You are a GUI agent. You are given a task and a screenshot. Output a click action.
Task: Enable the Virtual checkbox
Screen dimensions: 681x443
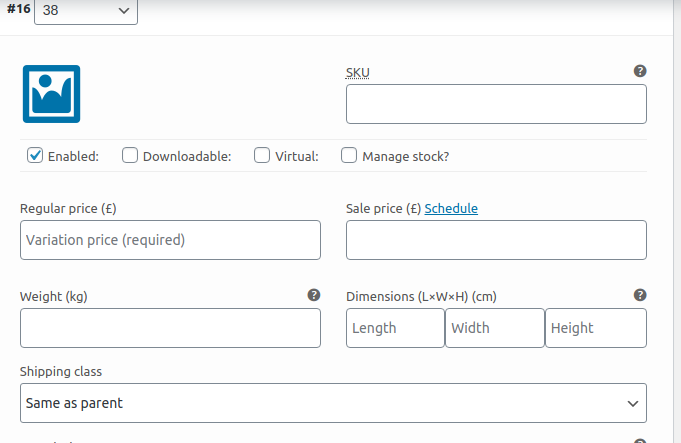point(262,155)
